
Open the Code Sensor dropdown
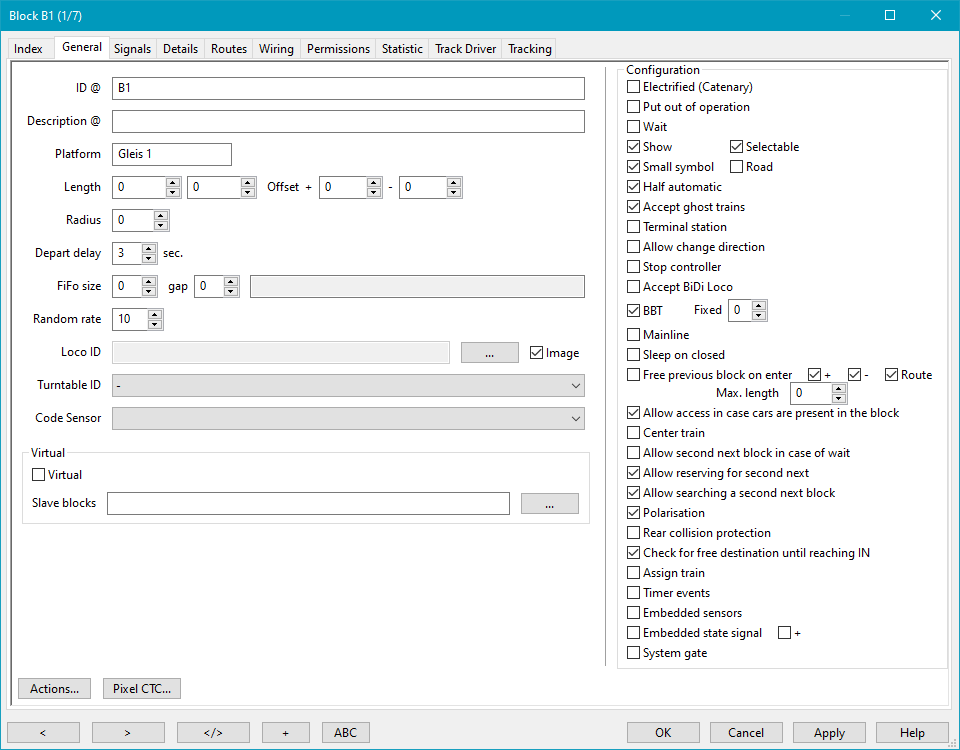pos(575,419)
